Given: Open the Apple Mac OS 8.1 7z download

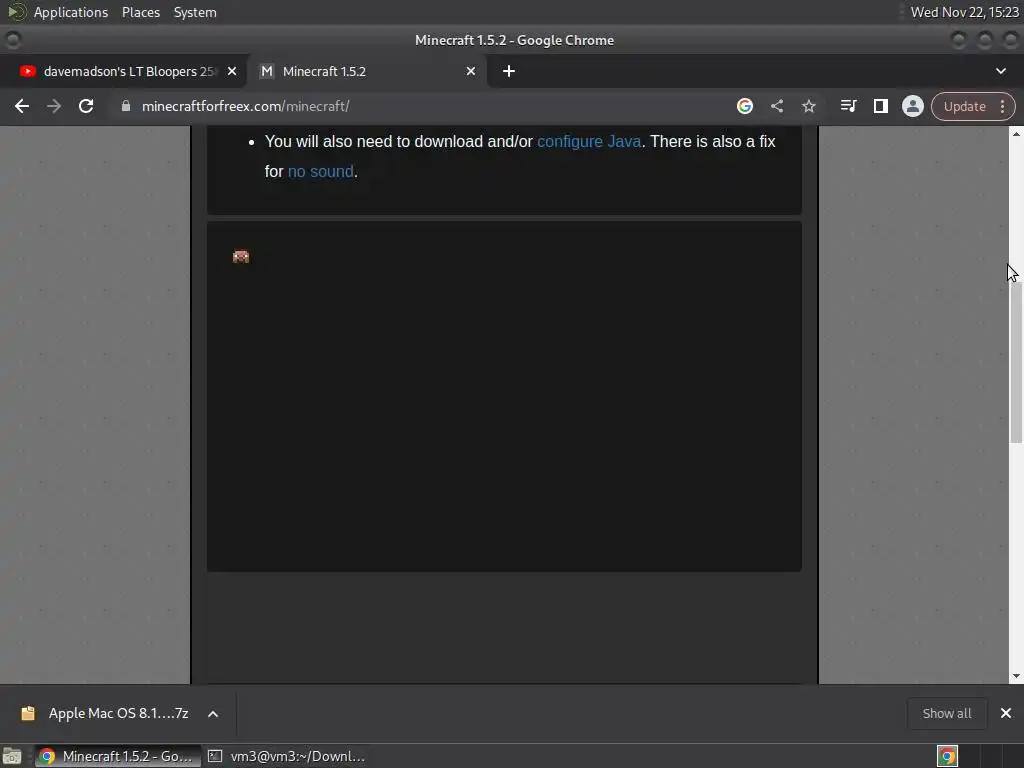Looking at the screenshot, I should point(118,713).
